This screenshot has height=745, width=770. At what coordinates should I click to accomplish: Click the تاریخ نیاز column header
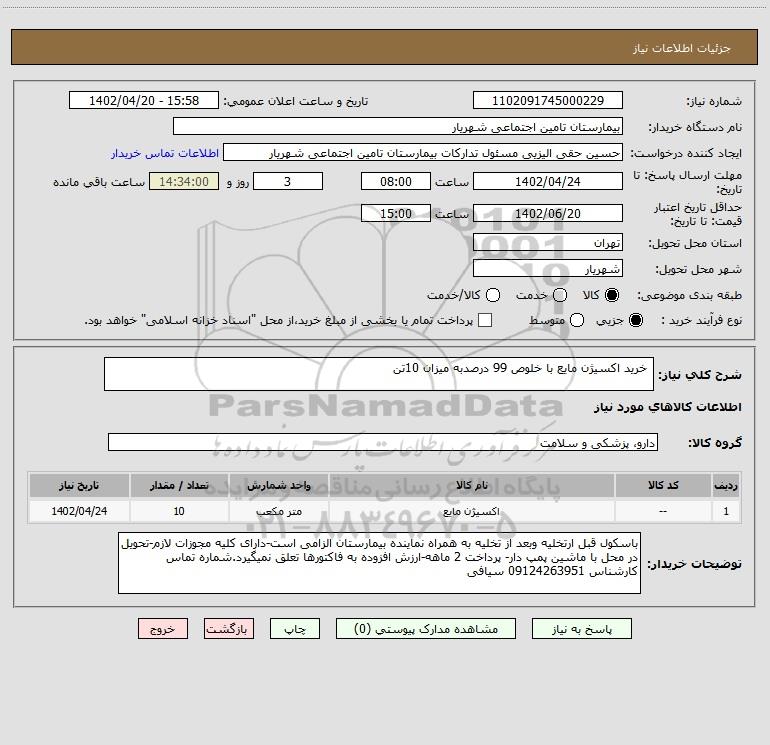click(x=79, y=485)
